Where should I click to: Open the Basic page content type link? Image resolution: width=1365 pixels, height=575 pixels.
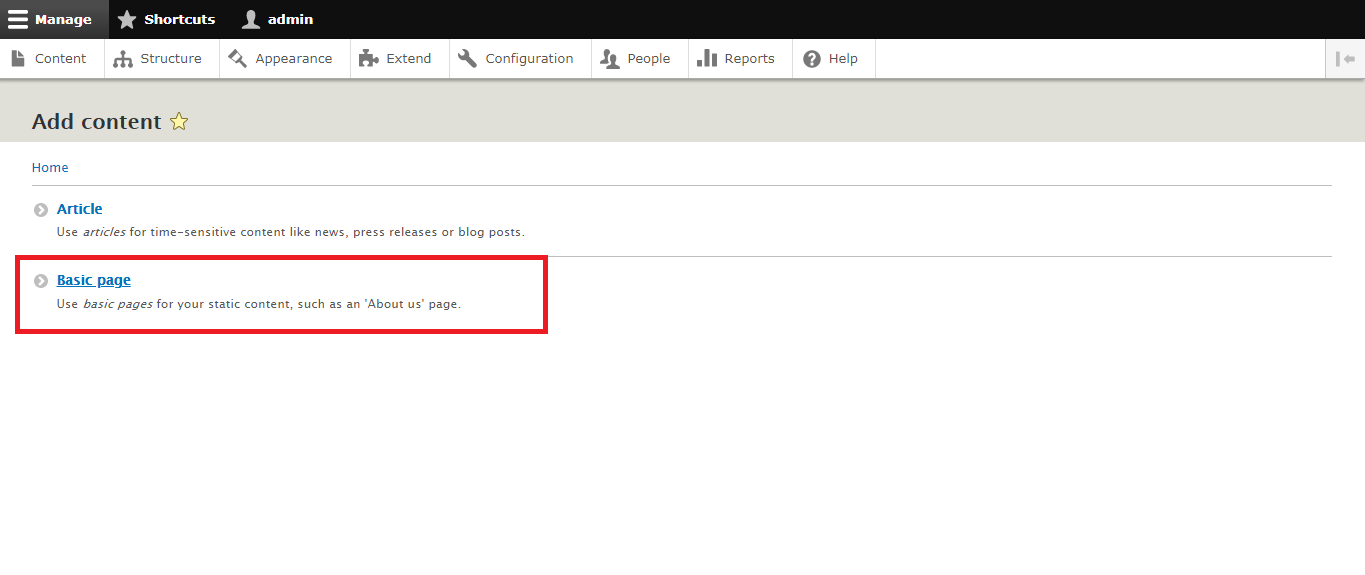click(x=94, y=280)
